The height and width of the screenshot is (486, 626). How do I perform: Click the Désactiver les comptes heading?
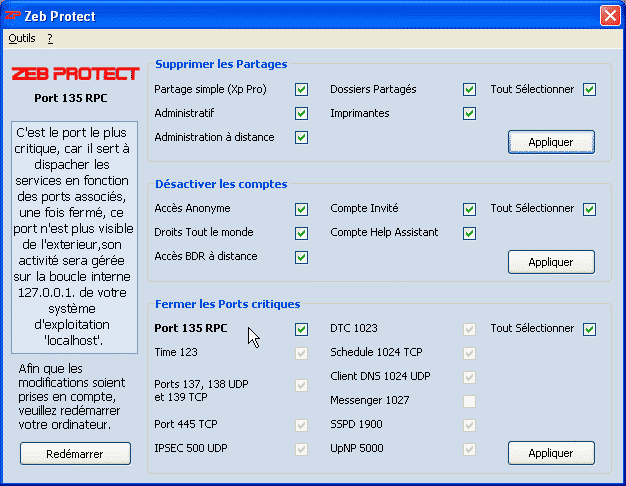[x=221, y=184]
